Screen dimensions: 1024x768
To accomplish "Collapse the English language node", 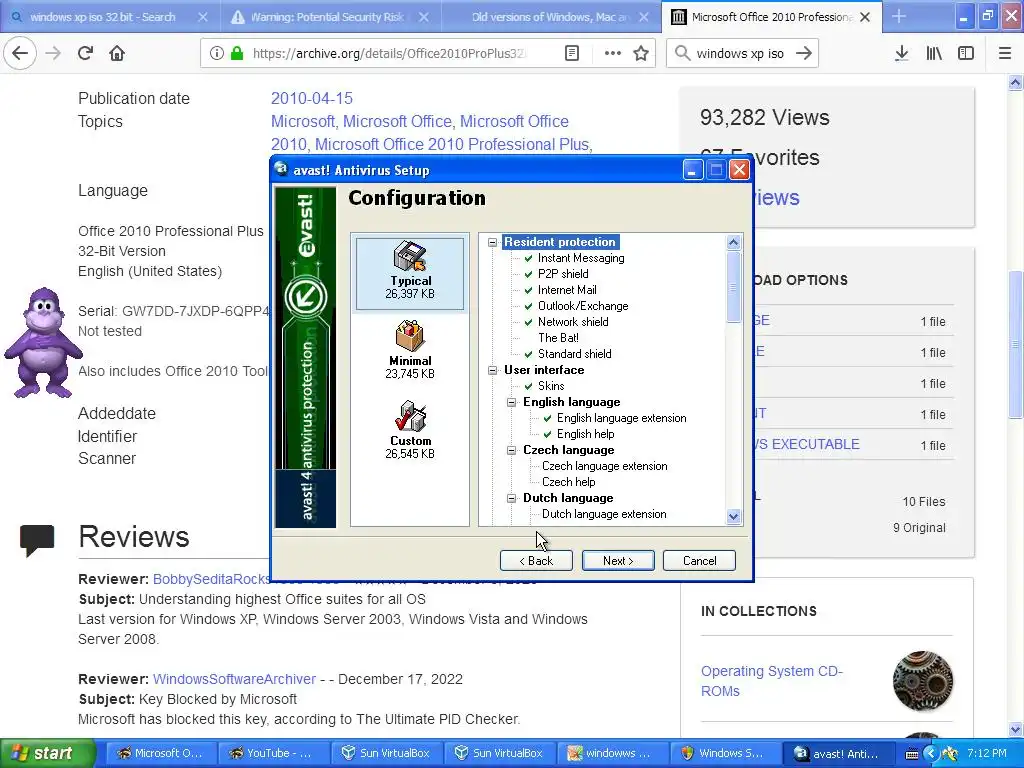I will coord(512,402).
